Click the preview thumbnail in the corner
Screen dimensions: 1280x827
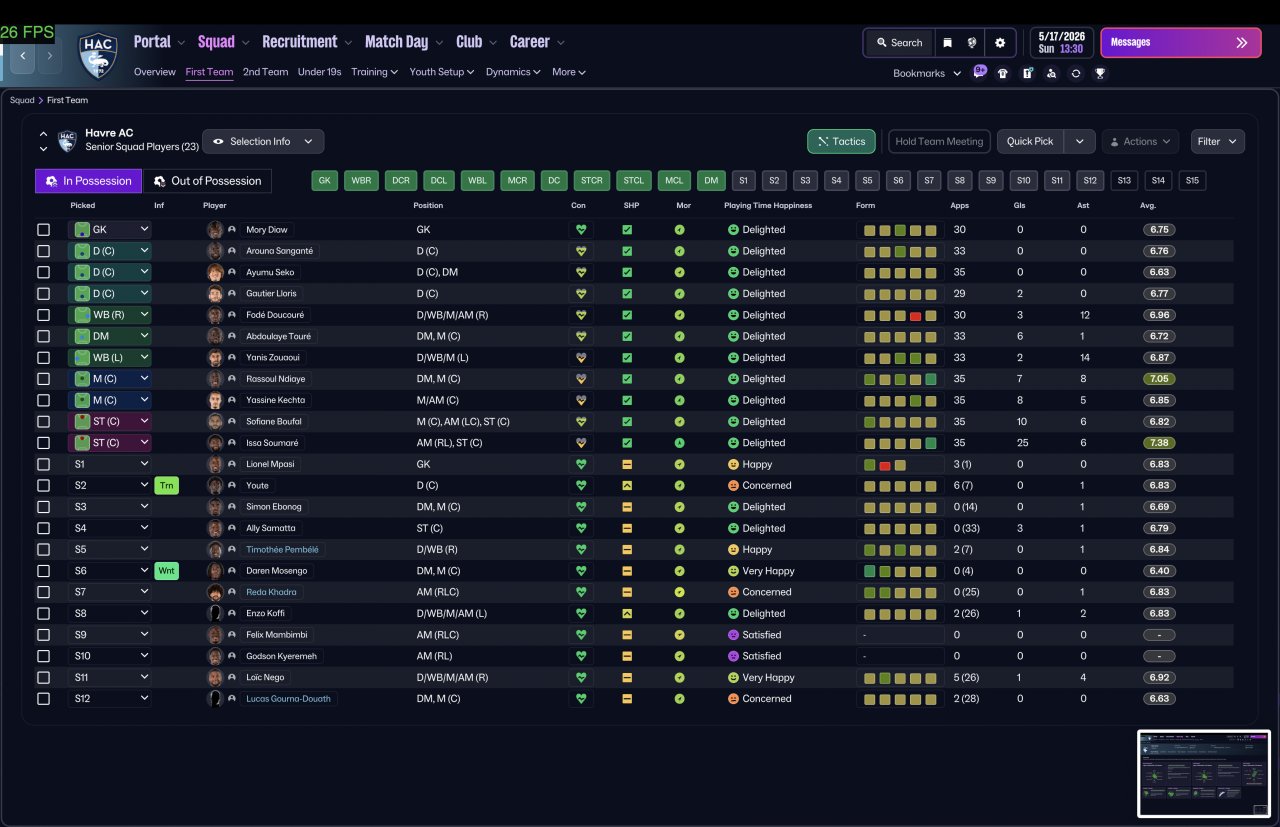coord(1204,774)
